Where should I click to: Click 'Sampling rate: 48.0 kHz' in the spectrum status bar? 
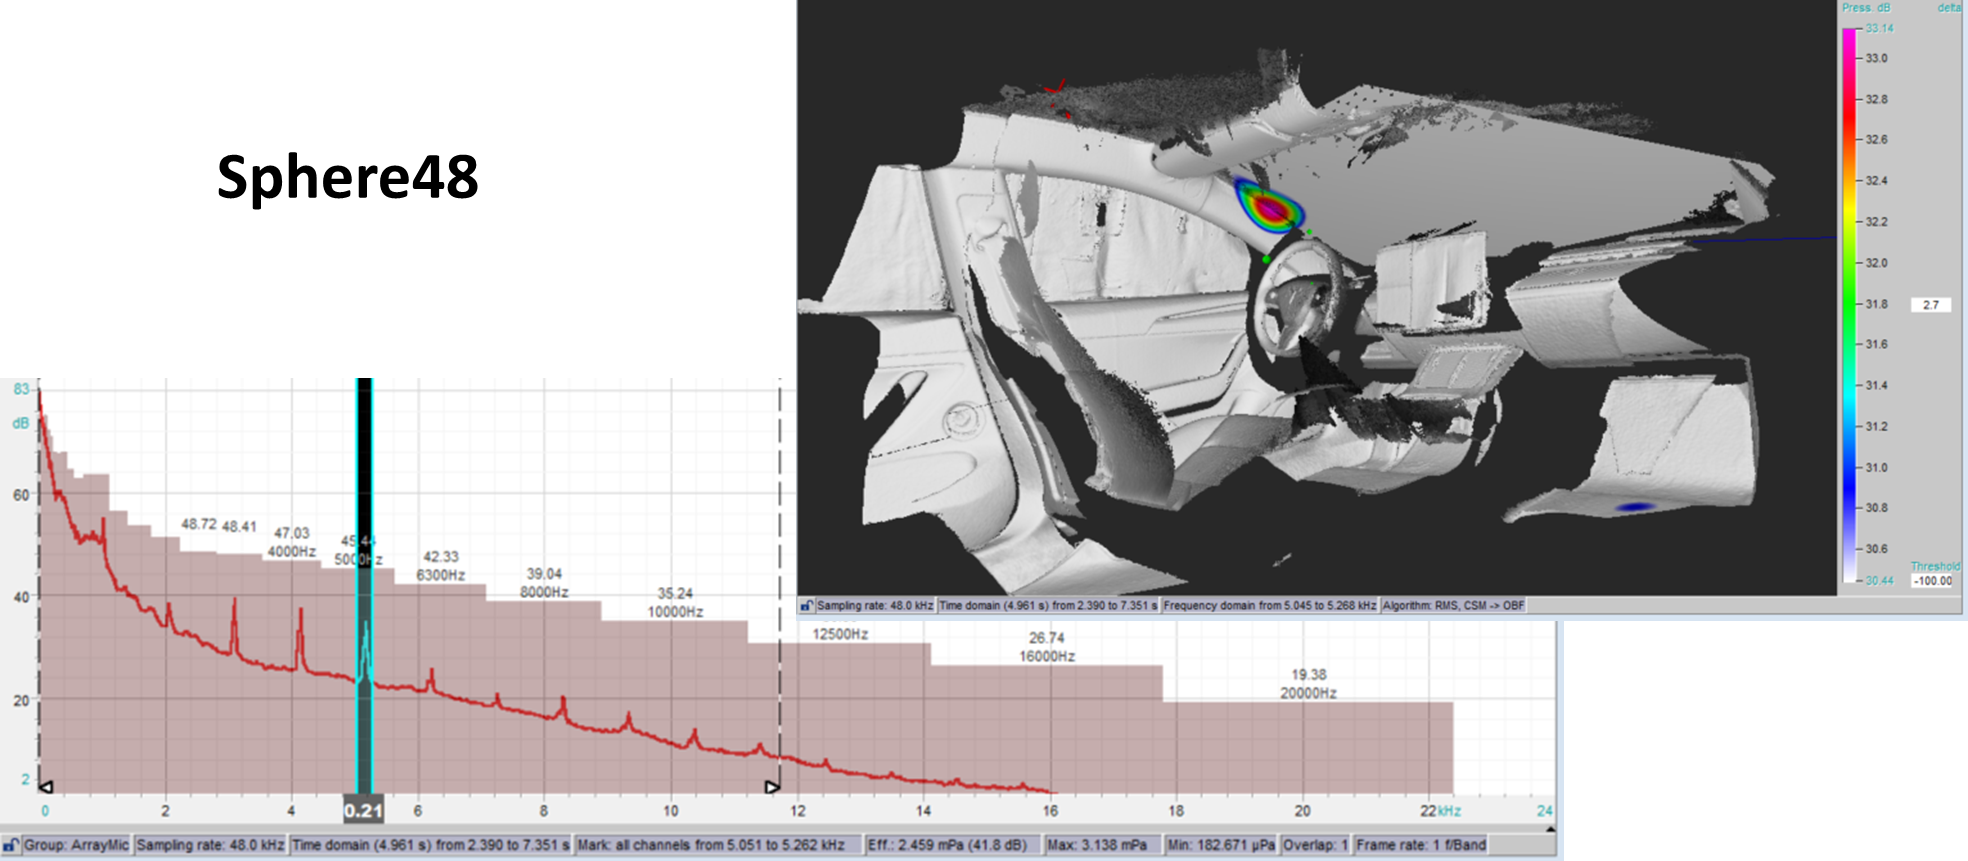tap(210, 845)
